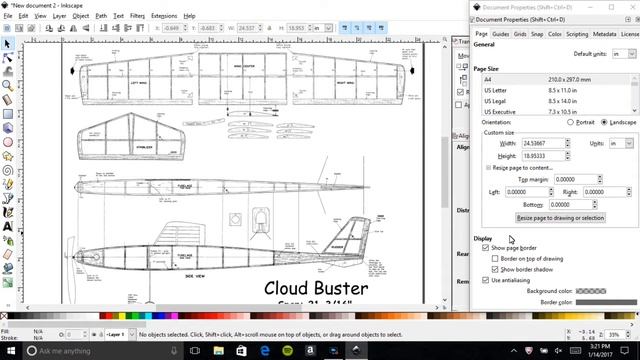Toggle Layer 1 visibility in status bar
Screen dimensions: 640x360
(x=94, y=334)
